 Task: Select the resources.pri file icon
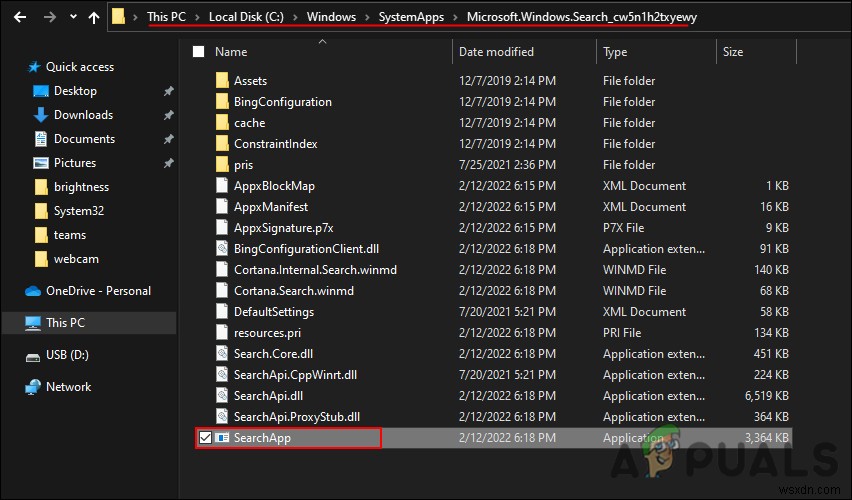tap(222, 332)
